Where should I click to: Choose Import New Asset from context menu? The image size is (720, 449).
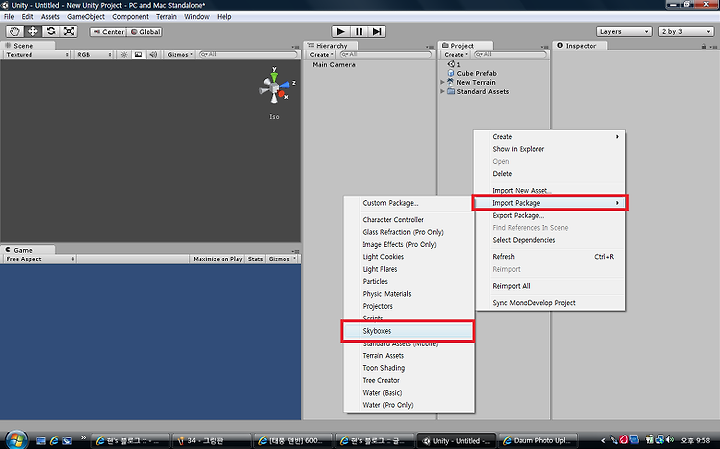click(550, 190)
